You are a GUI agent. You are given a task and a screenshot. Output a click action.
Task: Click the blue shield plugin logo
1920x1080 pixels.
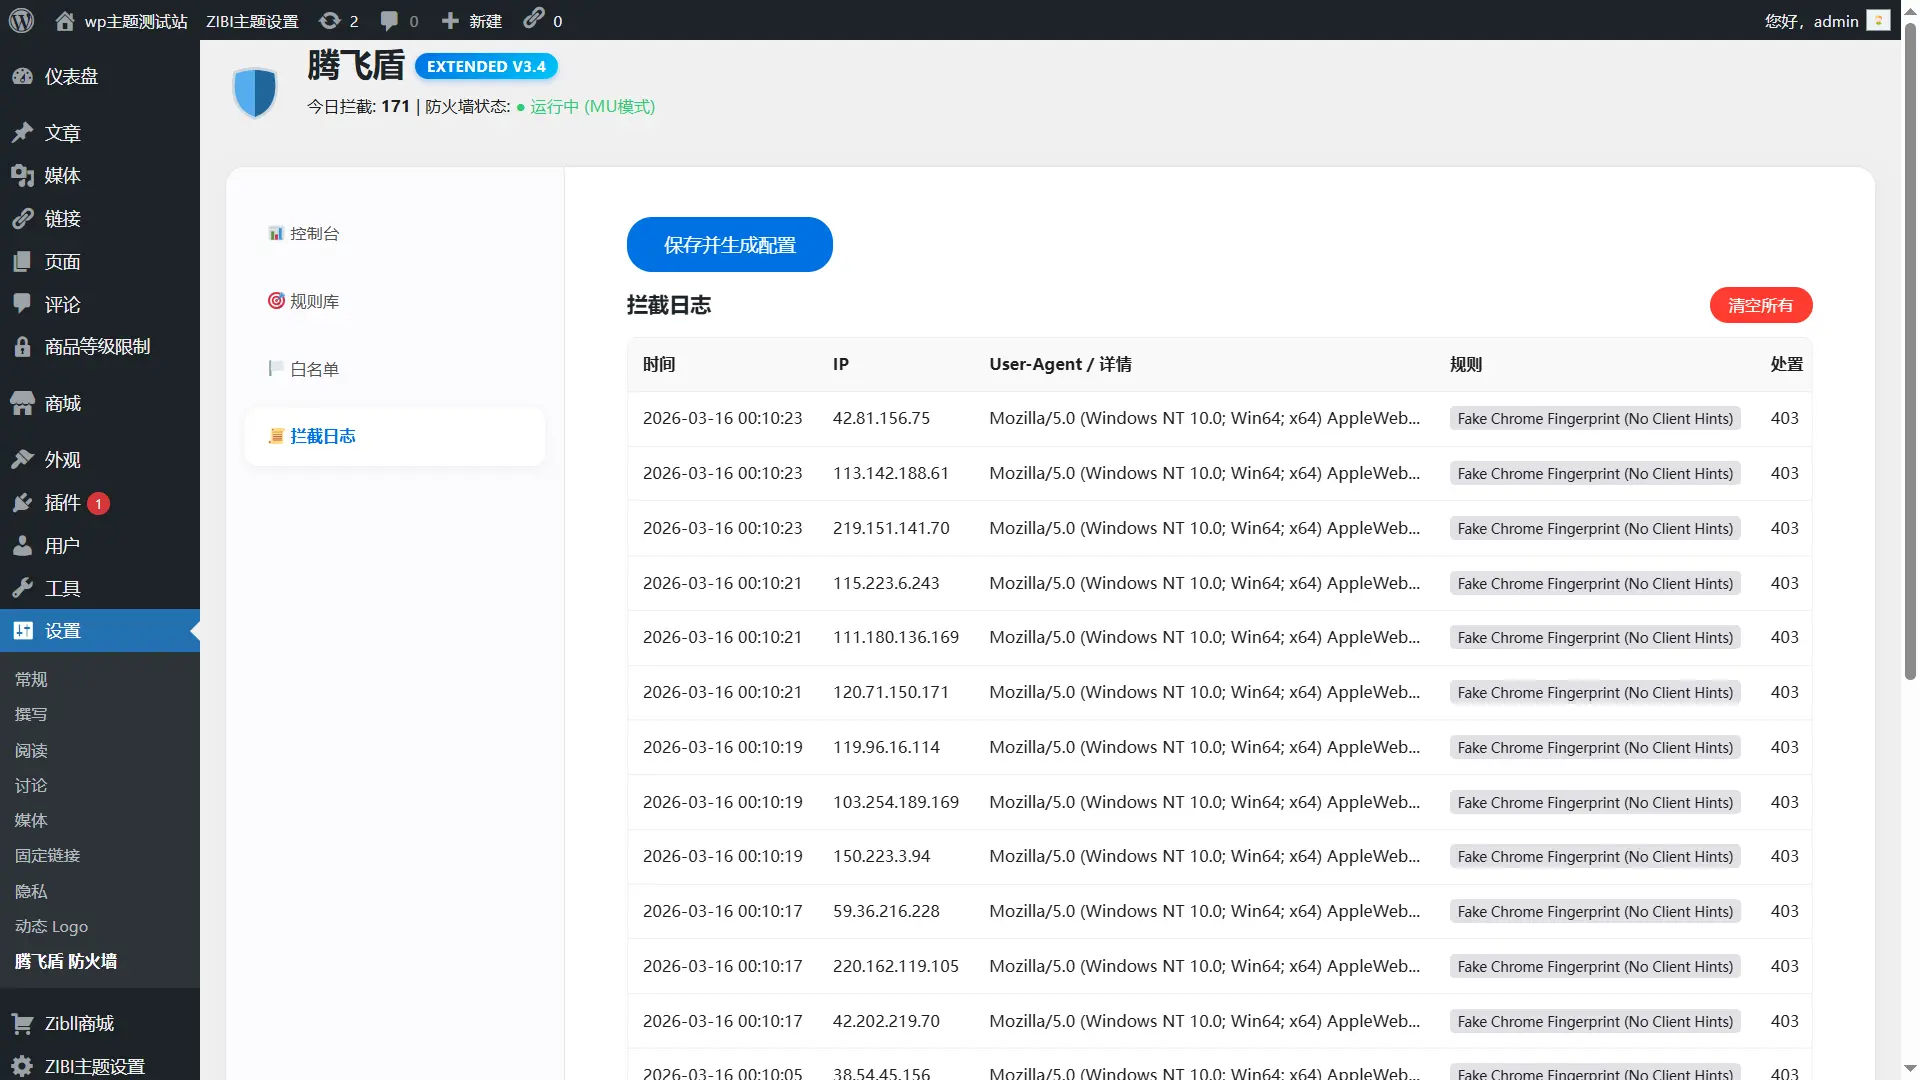(x=255, y=92)
